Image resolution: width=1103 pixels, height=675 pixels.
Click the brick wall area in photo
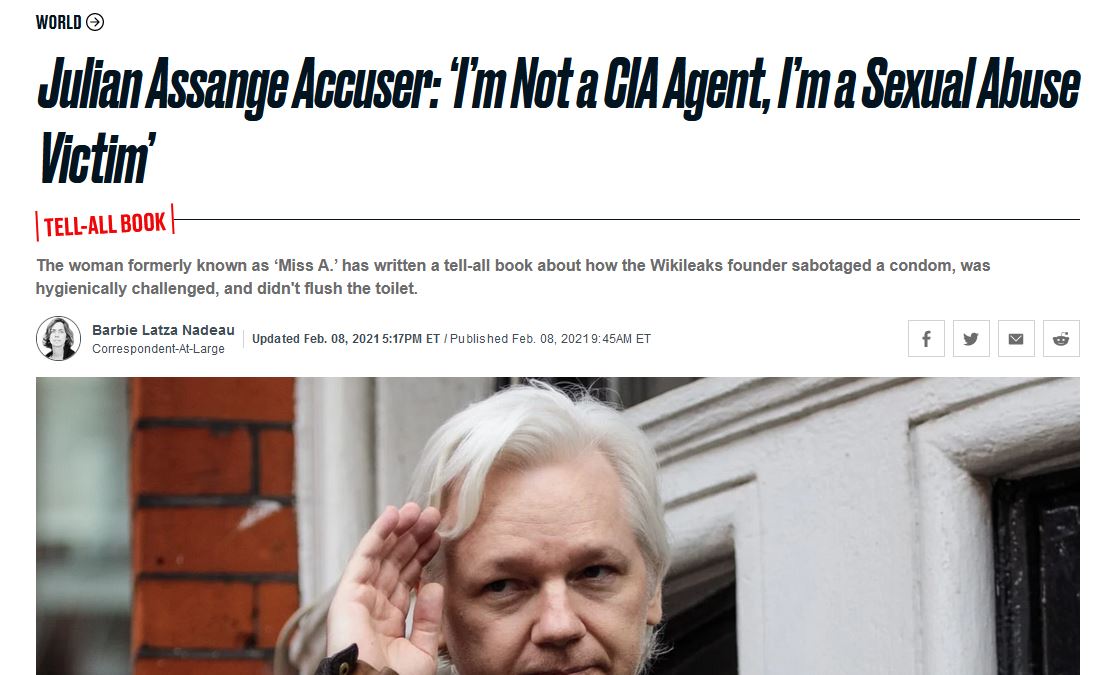pyautogui.click(x=211, y=526)
